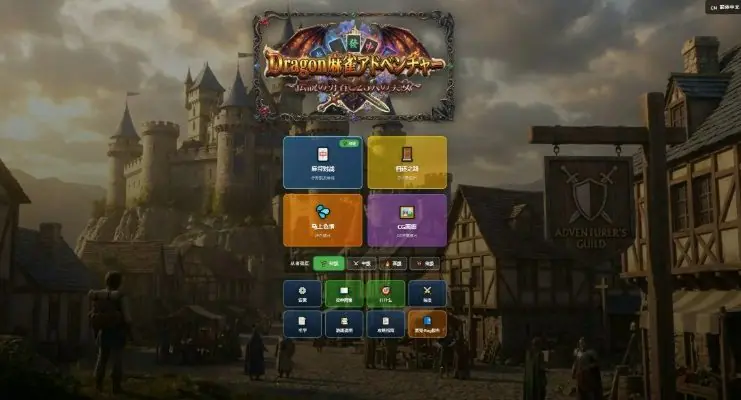Click the blue button with single document icon
This screenshot has width=741, height=400.
pos(302,324)
